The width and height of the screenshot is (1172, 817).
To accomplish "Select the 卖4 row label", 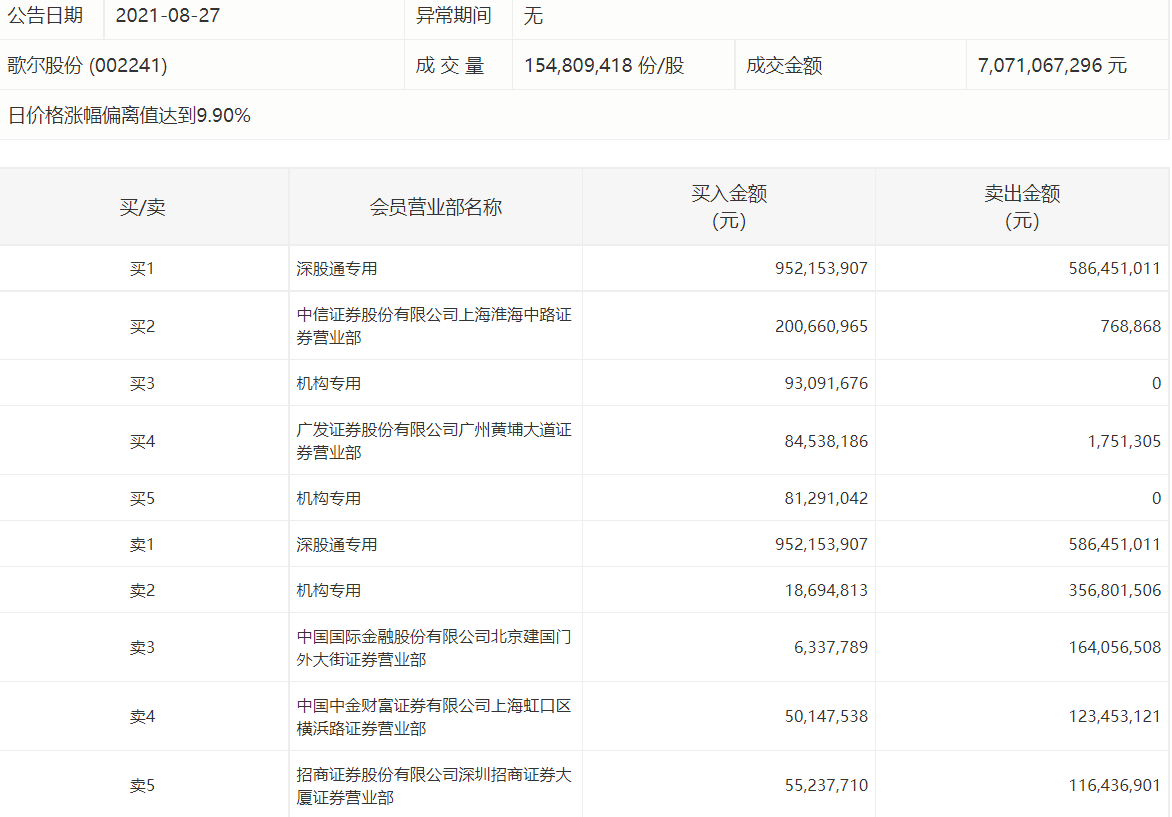I will tap(142, 717).
